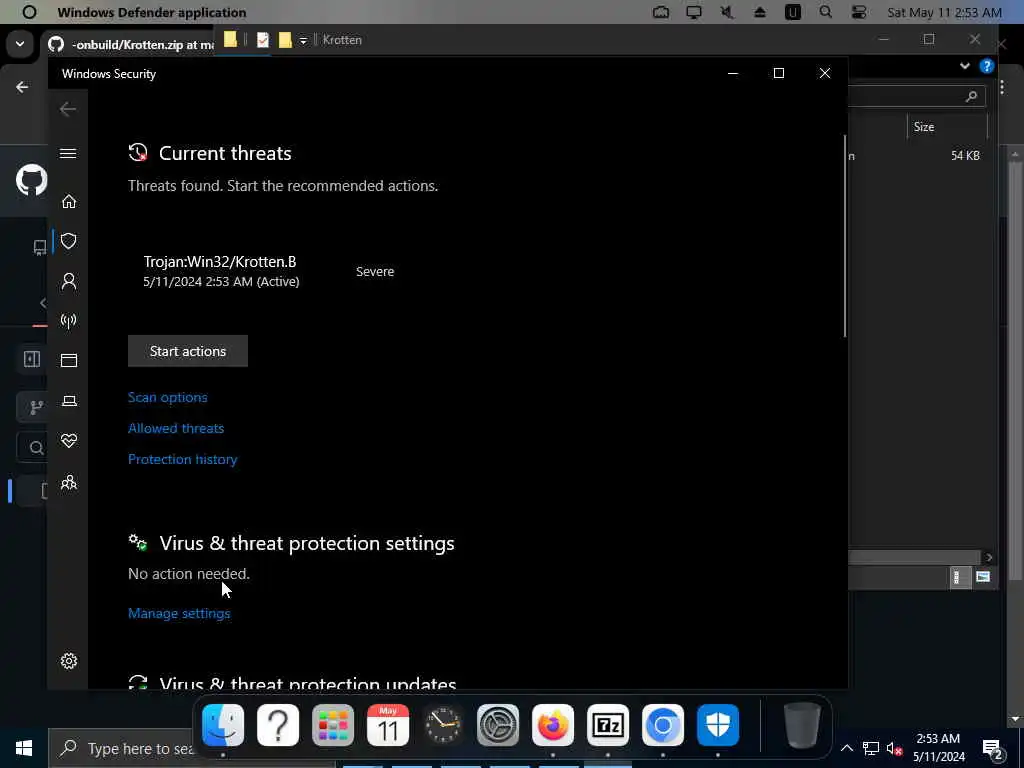The width and height of the screenshot is (1024, 768).
Task: Click the Windows Security back arrow
Action: (x=68, y=109)
